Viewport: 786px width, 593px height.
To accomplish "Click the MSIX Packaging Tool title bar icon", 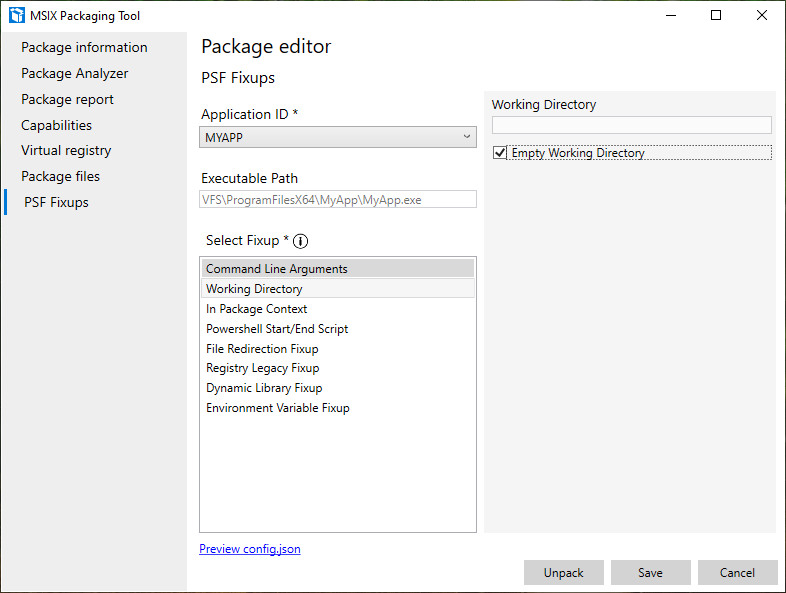I will pos(17,16).
